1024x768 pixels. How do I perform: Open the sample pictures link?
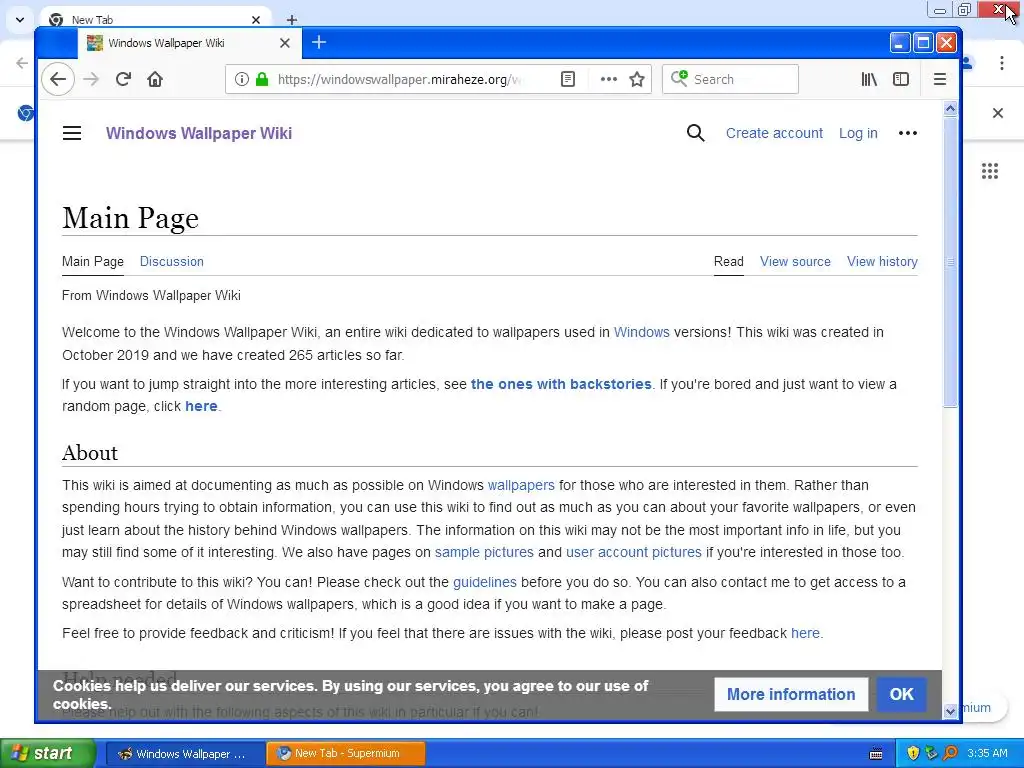(484, 552)
